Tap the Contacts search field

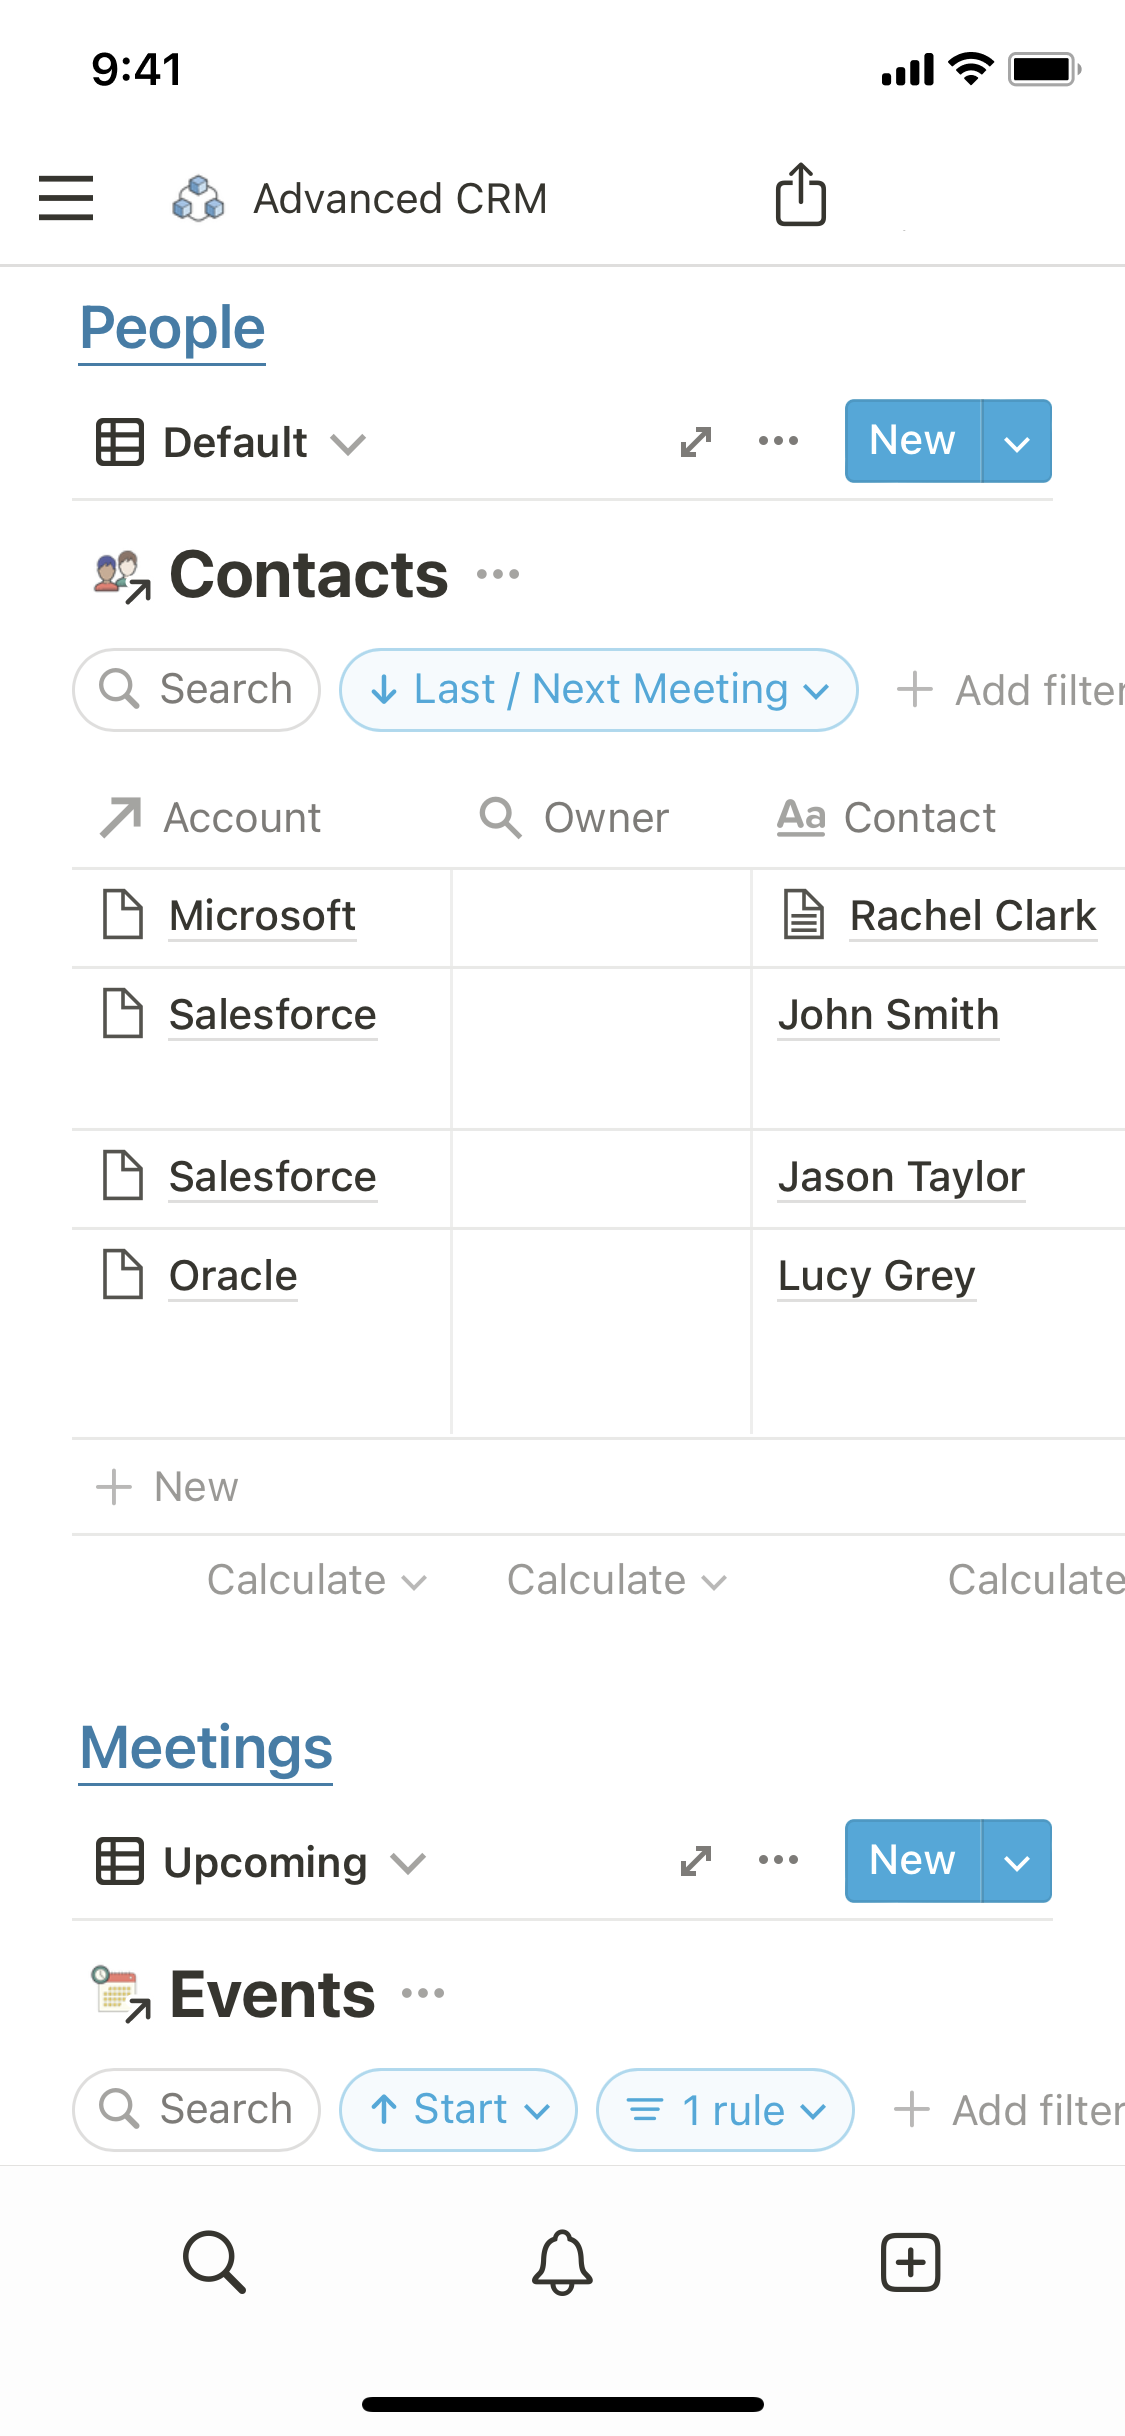pyautogui.click(x=197, y=690)
